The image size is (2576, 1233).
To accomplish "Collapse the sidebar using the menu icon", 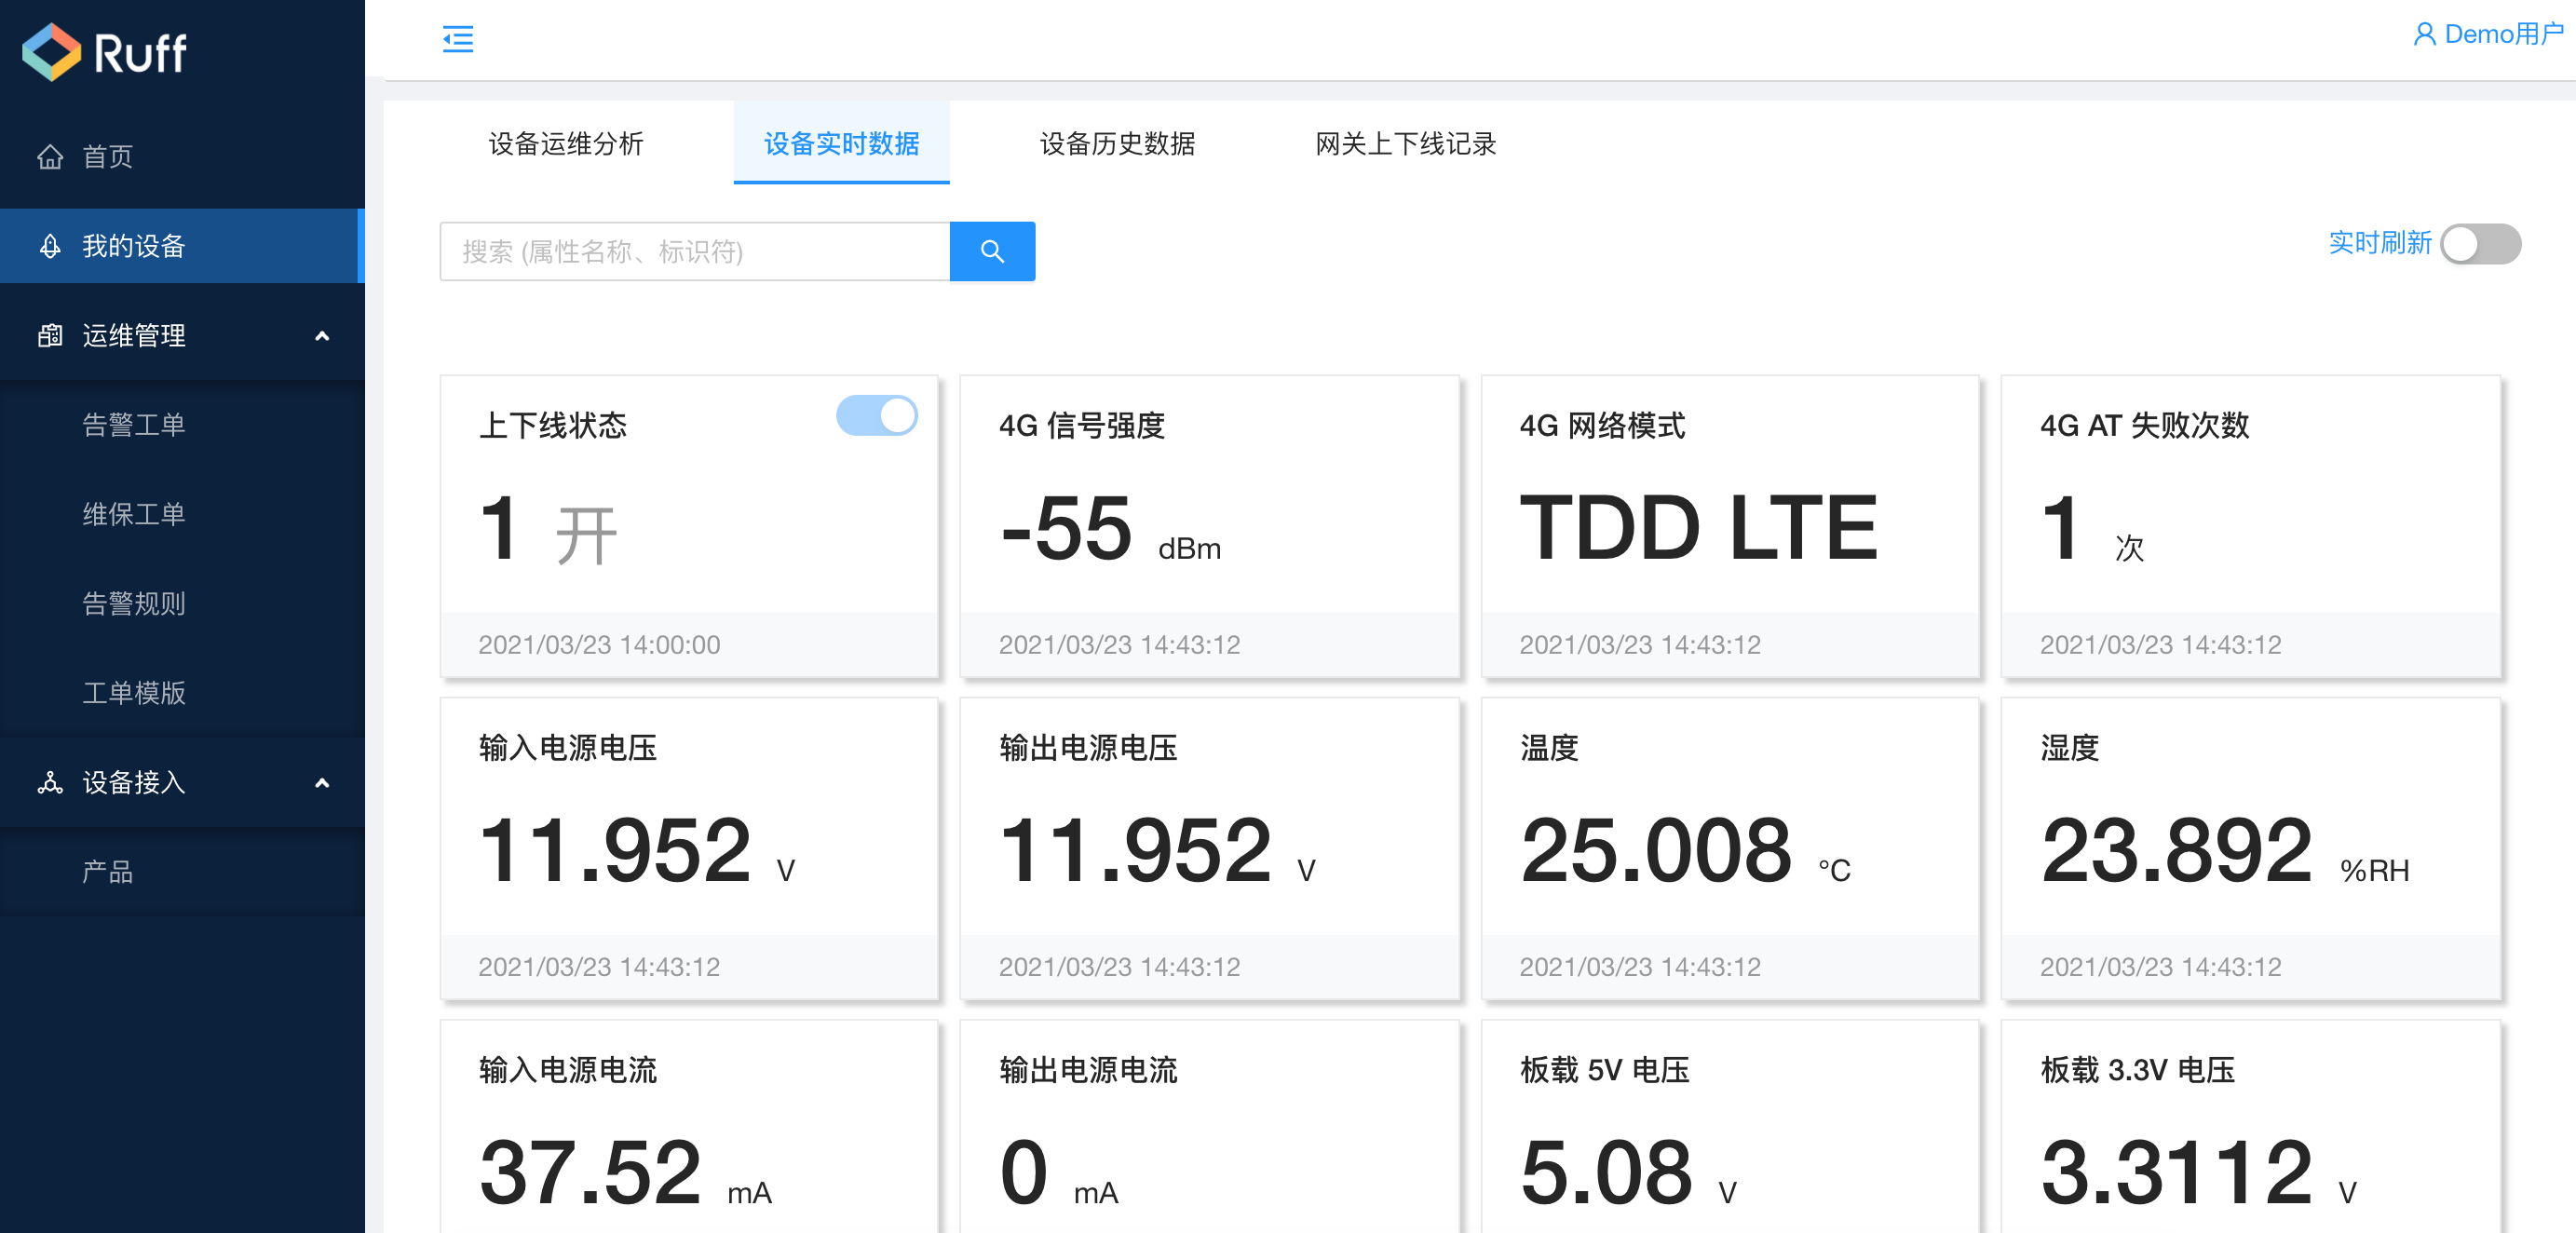I will click(458, 39).
